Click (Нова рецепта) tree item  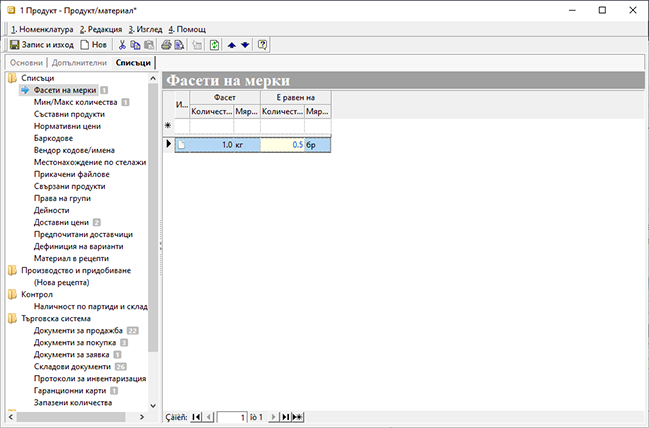(x=61, y=282)
